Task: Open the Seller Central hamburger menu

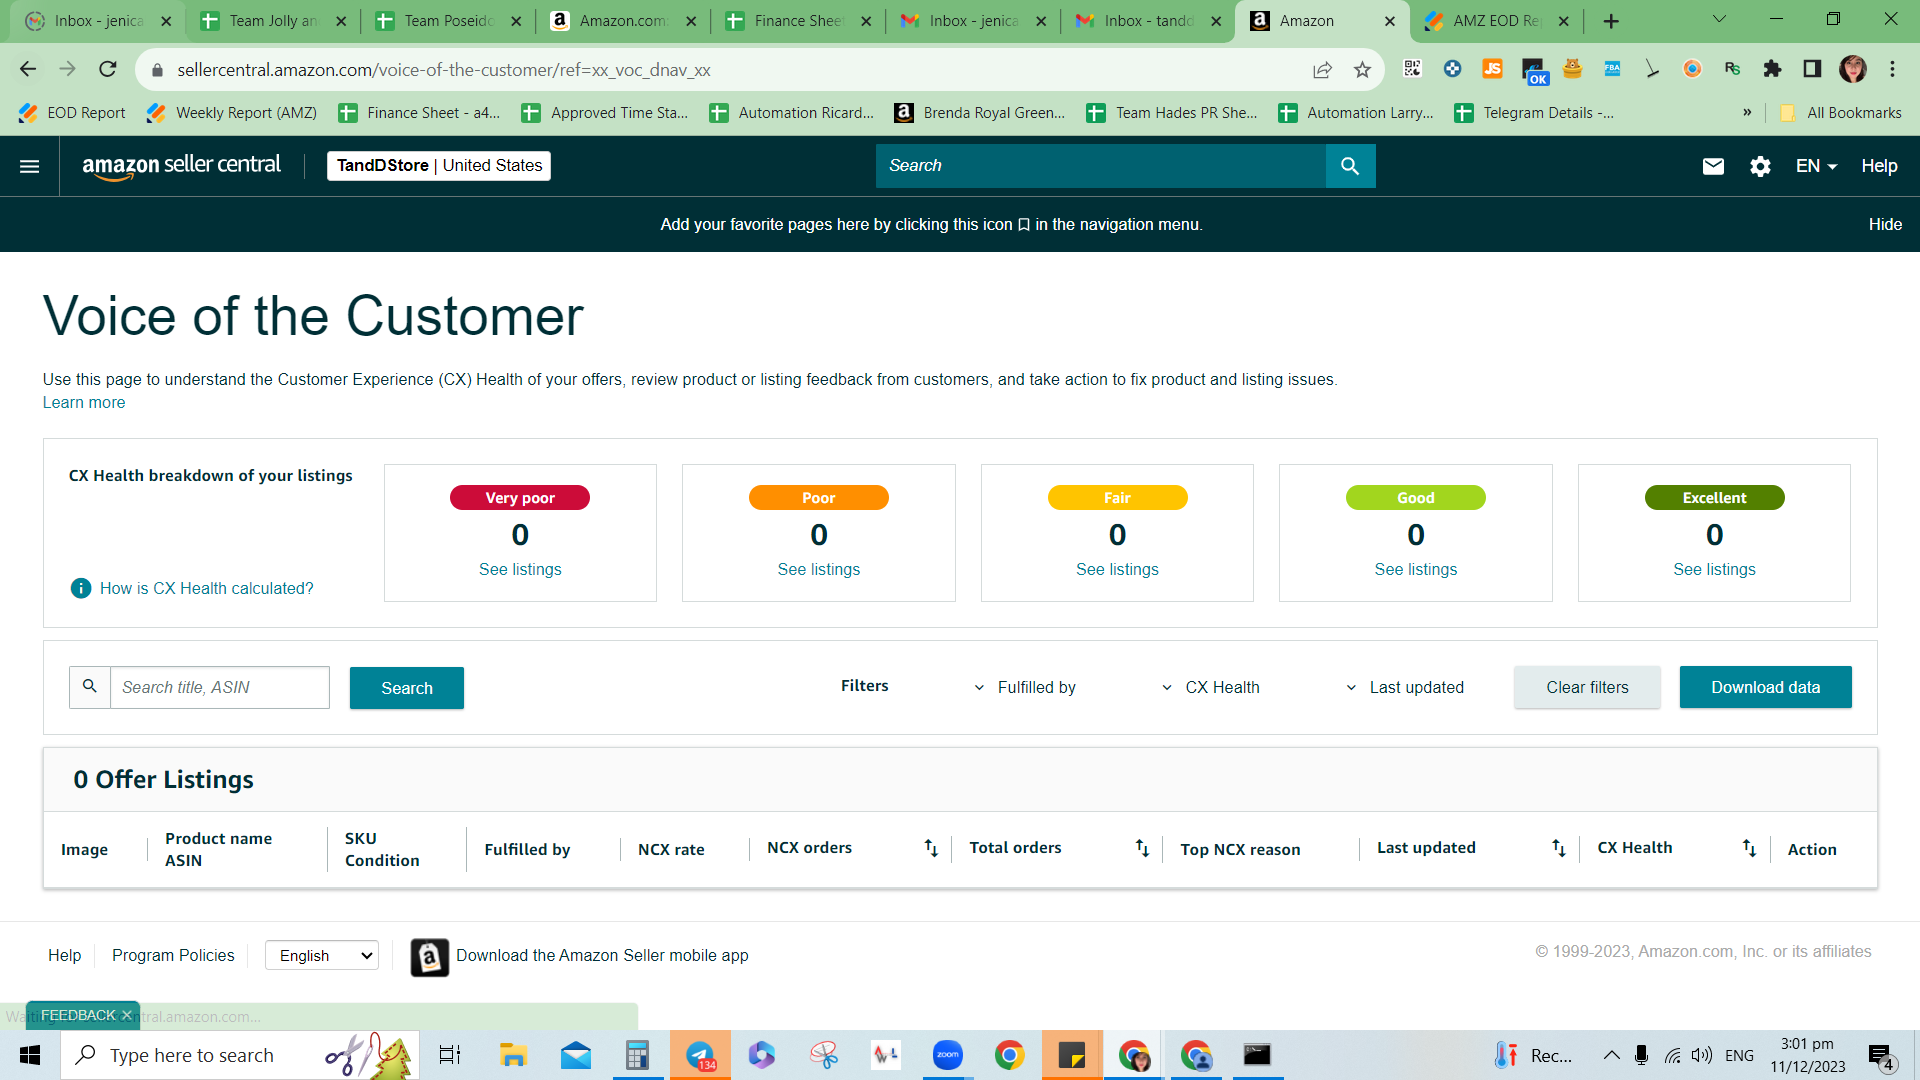Action: pos(30,166)
